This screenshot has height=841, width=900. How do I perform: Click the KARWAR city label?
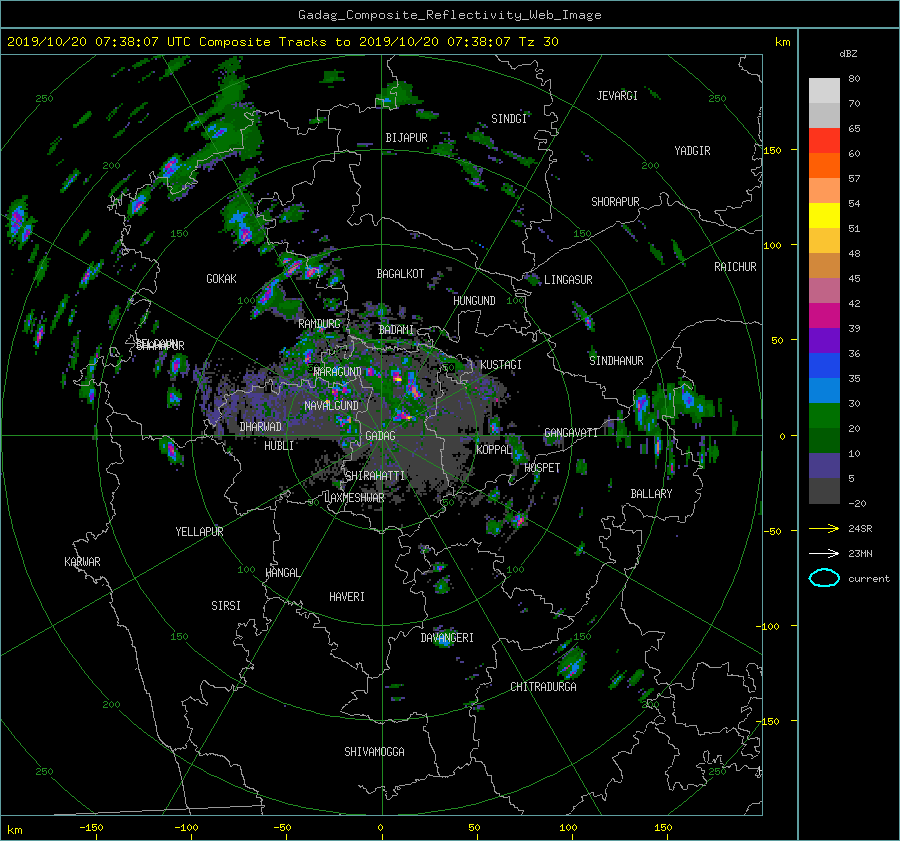pos(82,562)
